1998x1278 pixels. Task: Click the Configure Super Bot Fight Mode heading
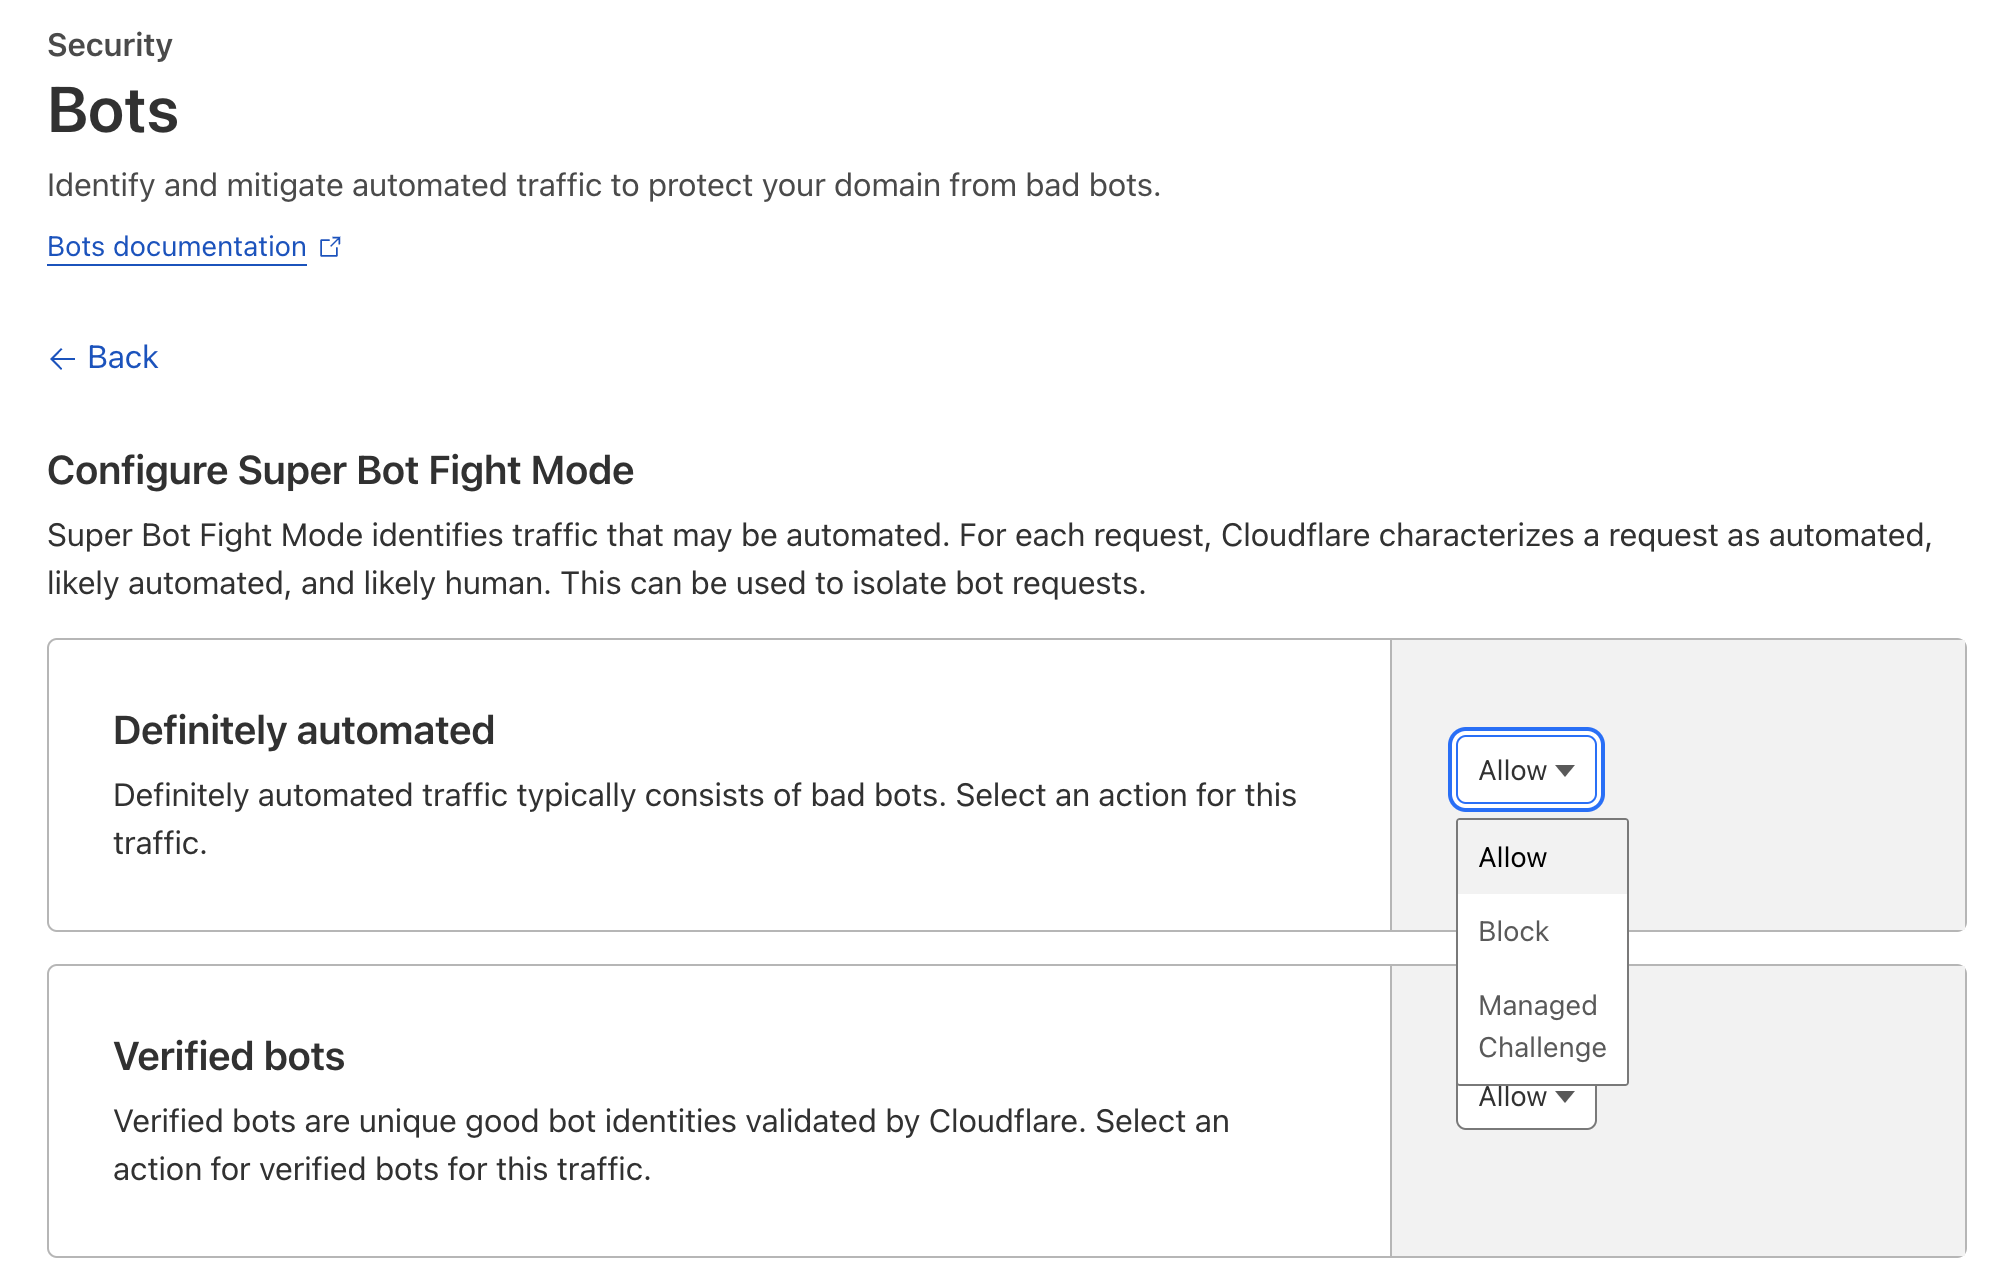[340, 470]
